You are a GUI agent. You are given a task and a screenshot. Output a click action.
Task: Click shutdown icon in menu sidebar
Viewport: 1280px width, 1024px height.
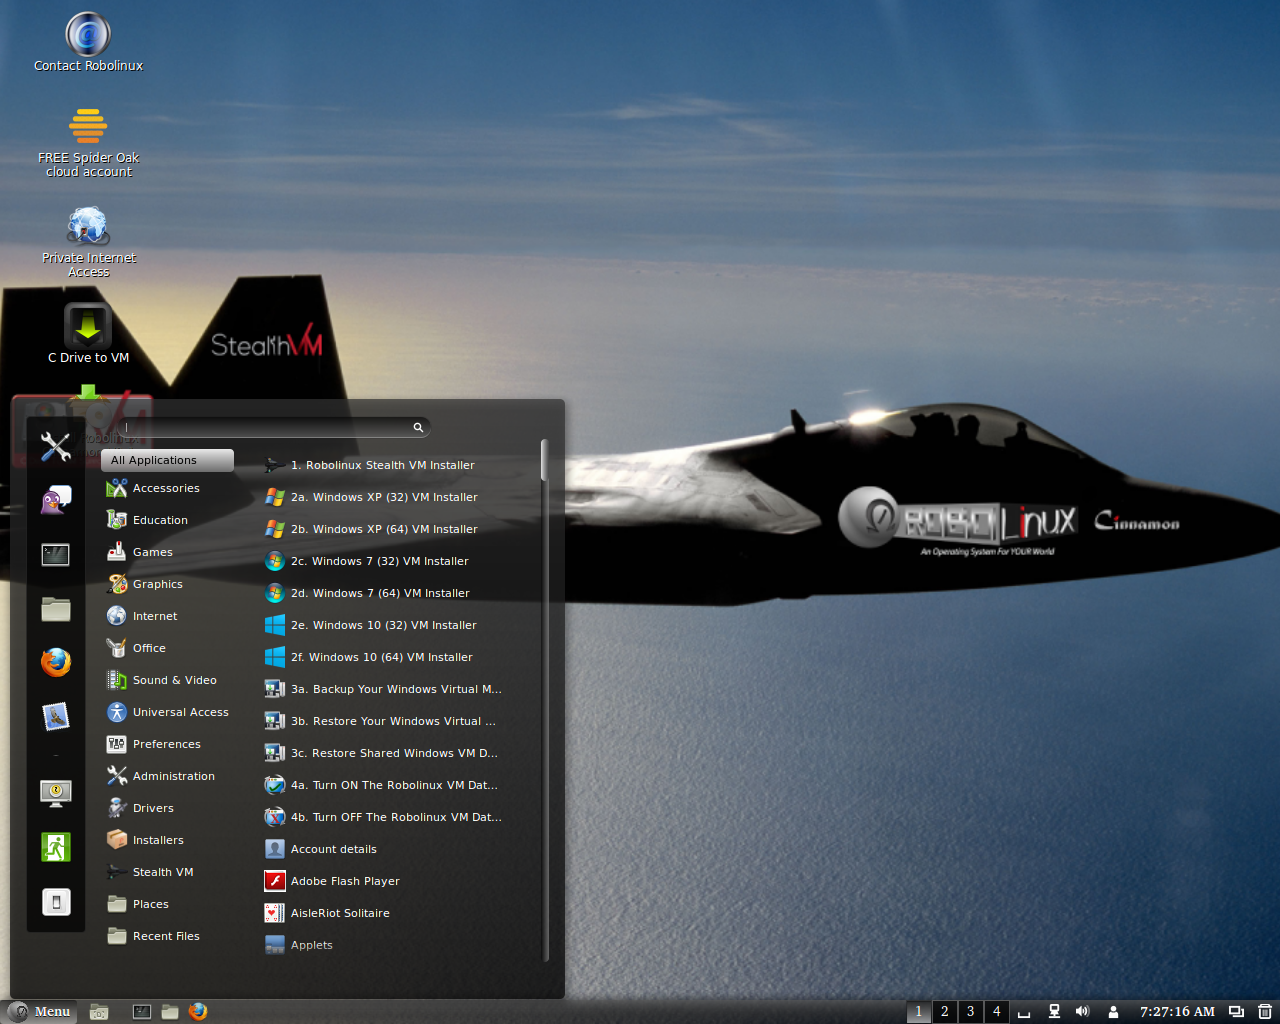point(56,902)
